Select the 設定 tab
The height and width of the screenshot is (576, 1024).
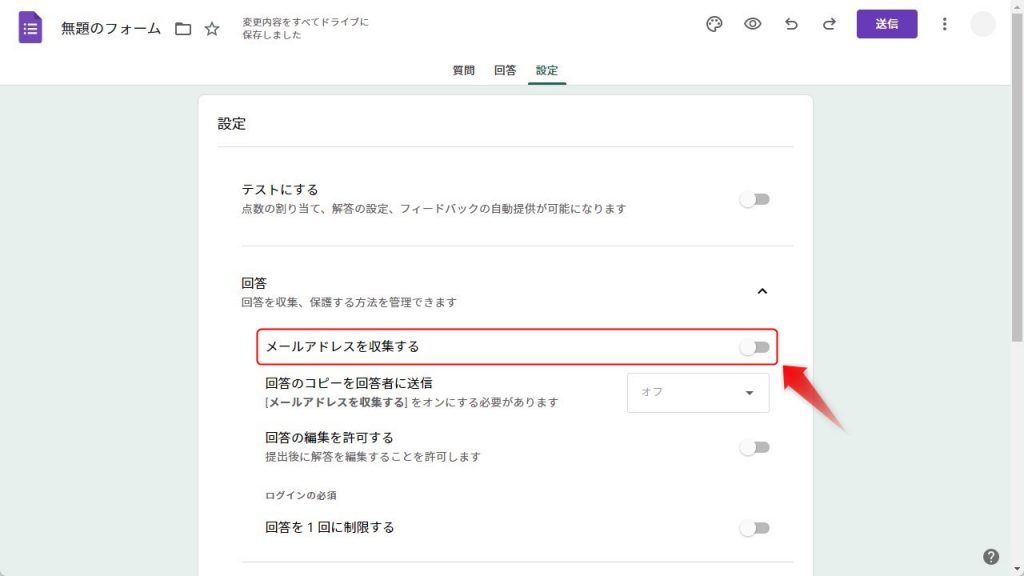click(547, 71)
